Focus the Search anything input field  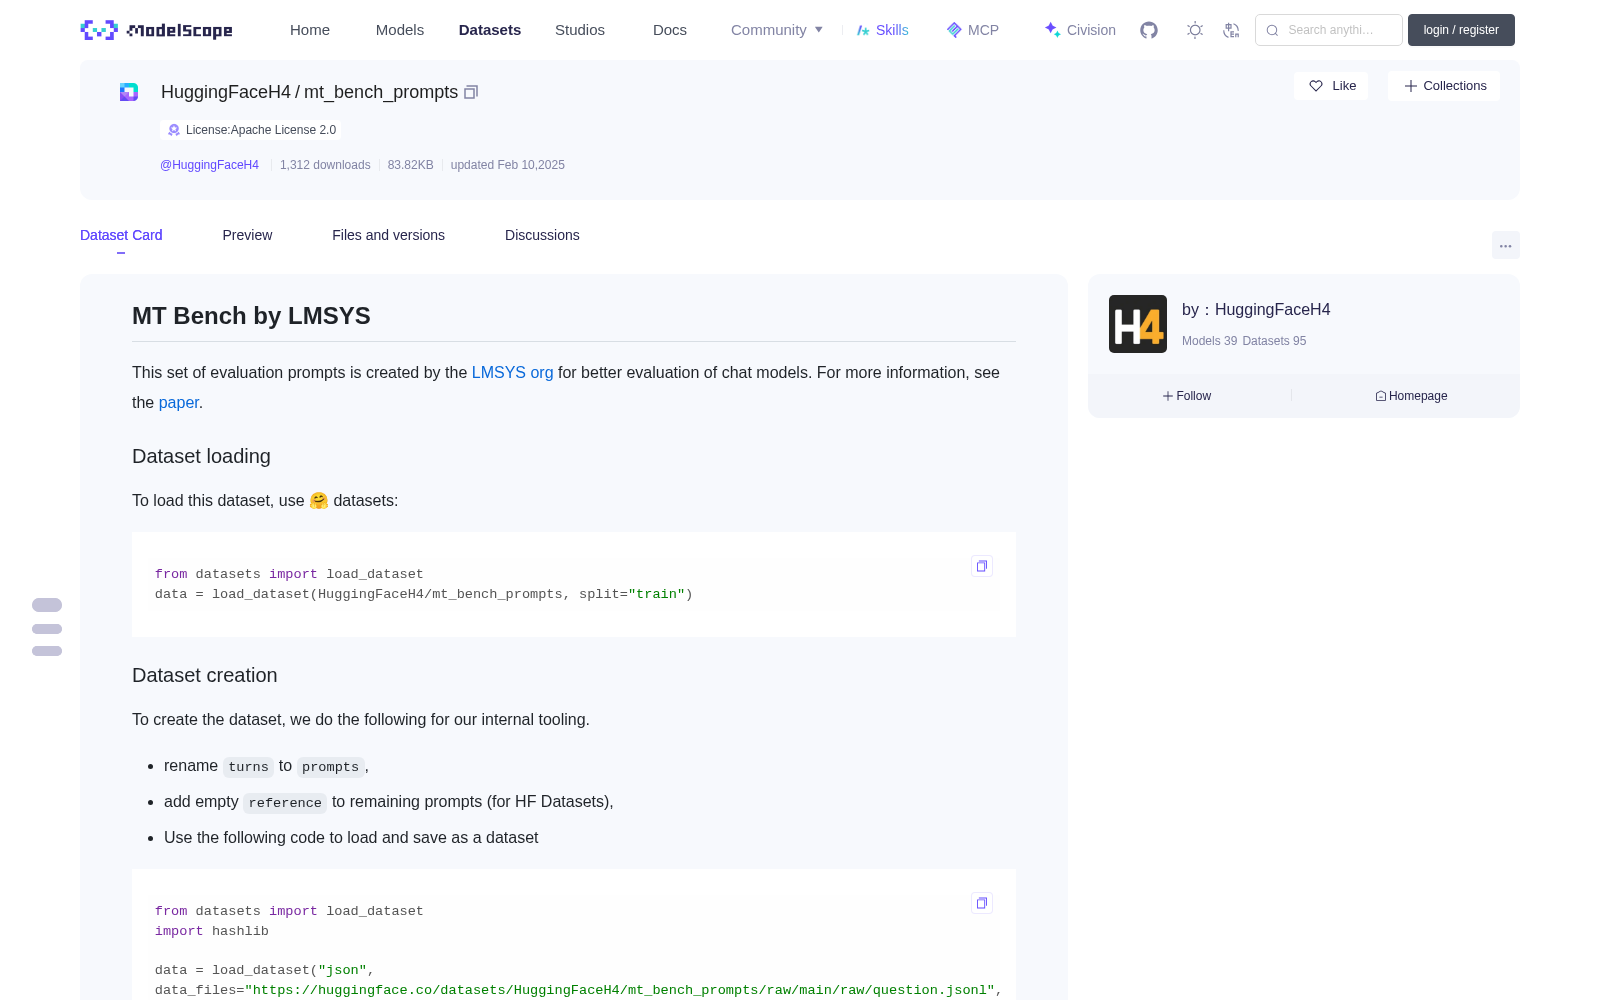1329,30
